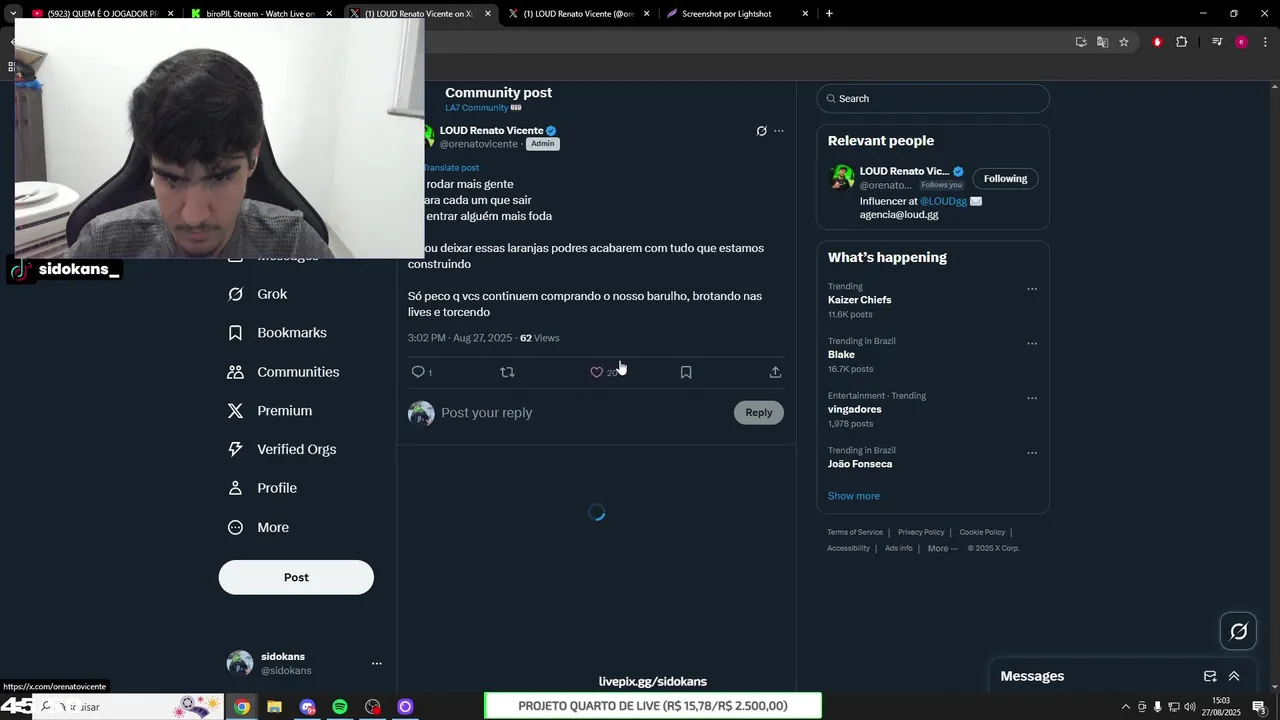Click the Reply button
Screen dimensions: 1280x720
[759, 412]
